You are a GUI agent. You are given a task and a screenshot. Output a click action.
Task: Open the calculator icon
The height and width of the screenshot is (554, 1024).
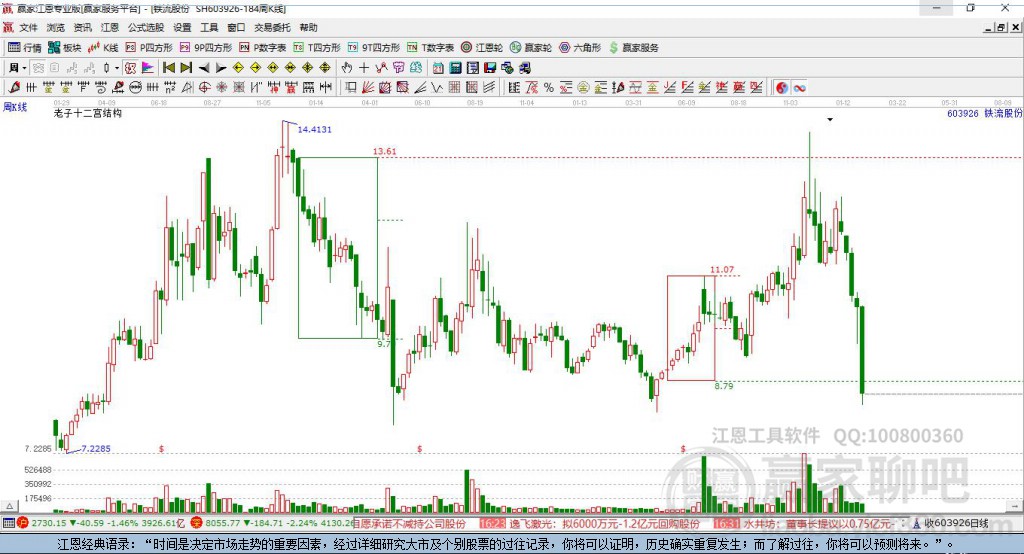(455, 67)
